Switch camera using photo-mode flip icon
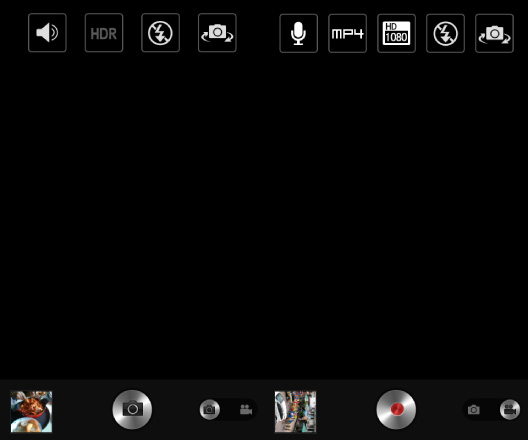528x440 pixels. coord(217,33)
